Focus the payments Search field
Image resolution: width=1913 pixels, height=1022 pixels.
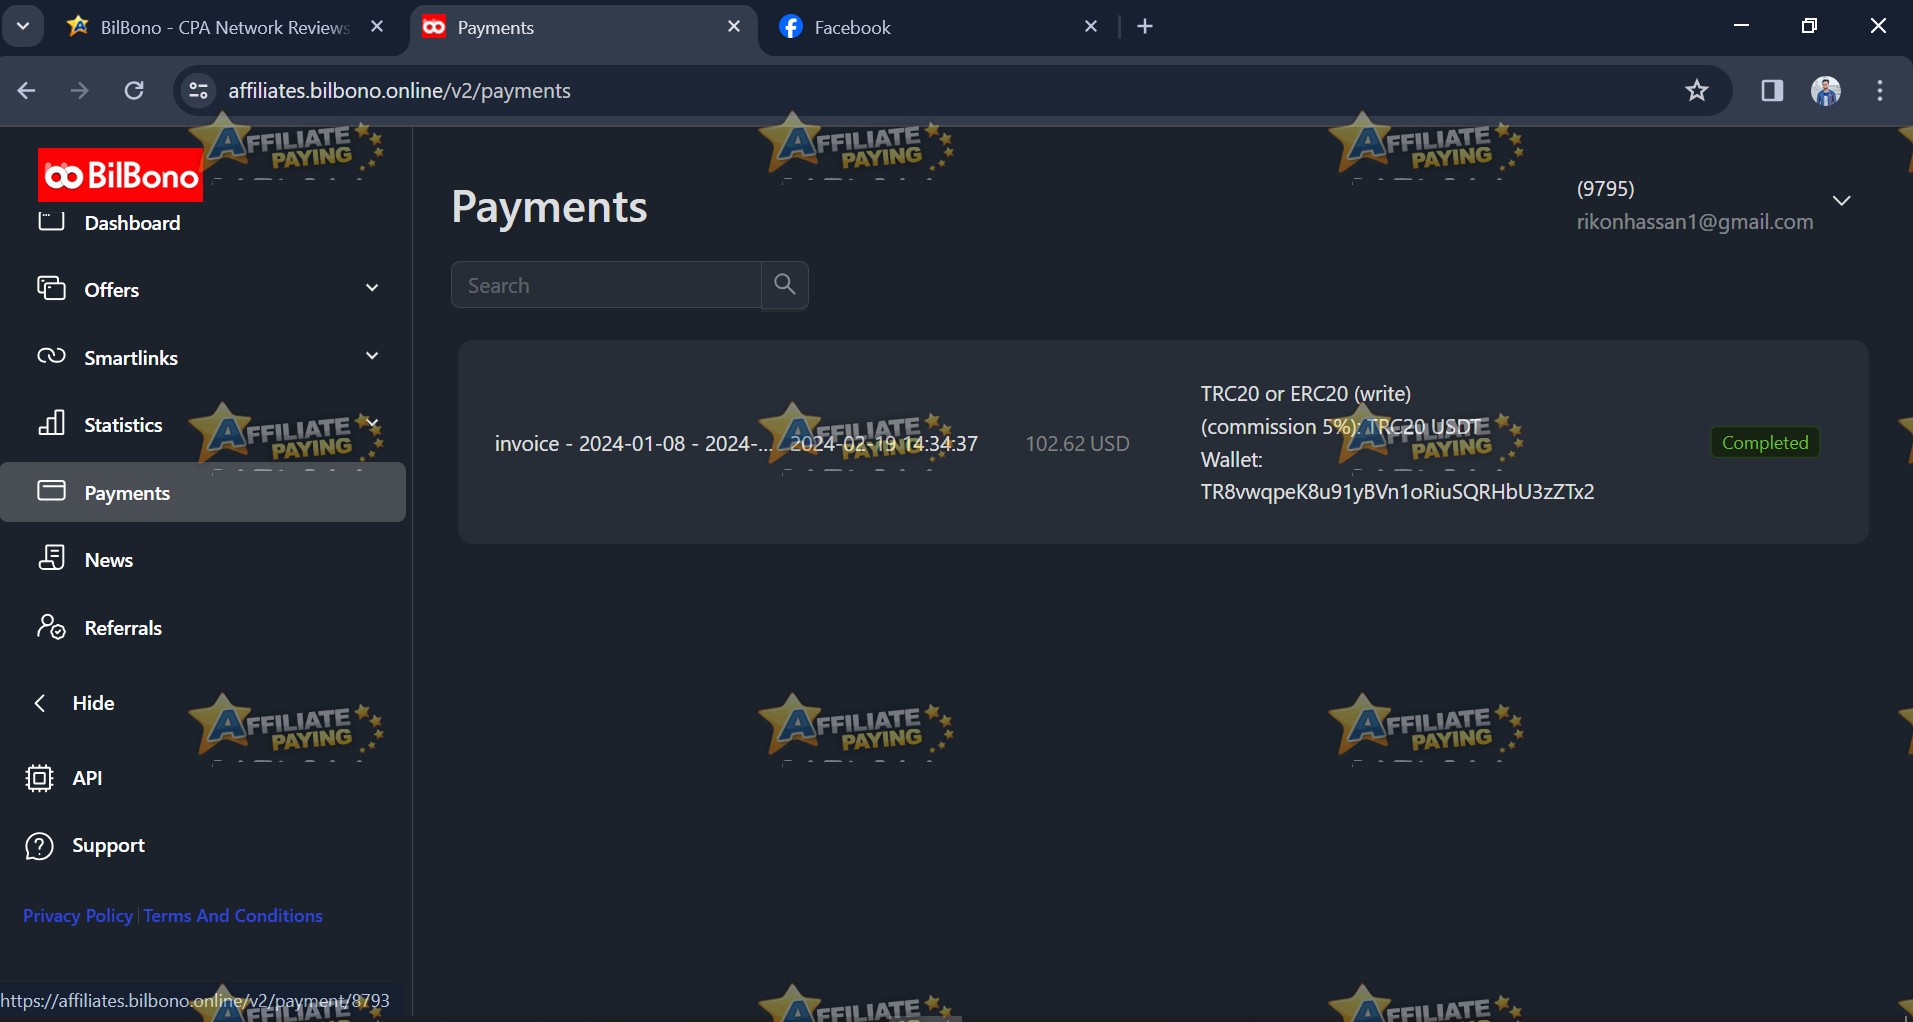pyautogui.click(x=606, y=285)
